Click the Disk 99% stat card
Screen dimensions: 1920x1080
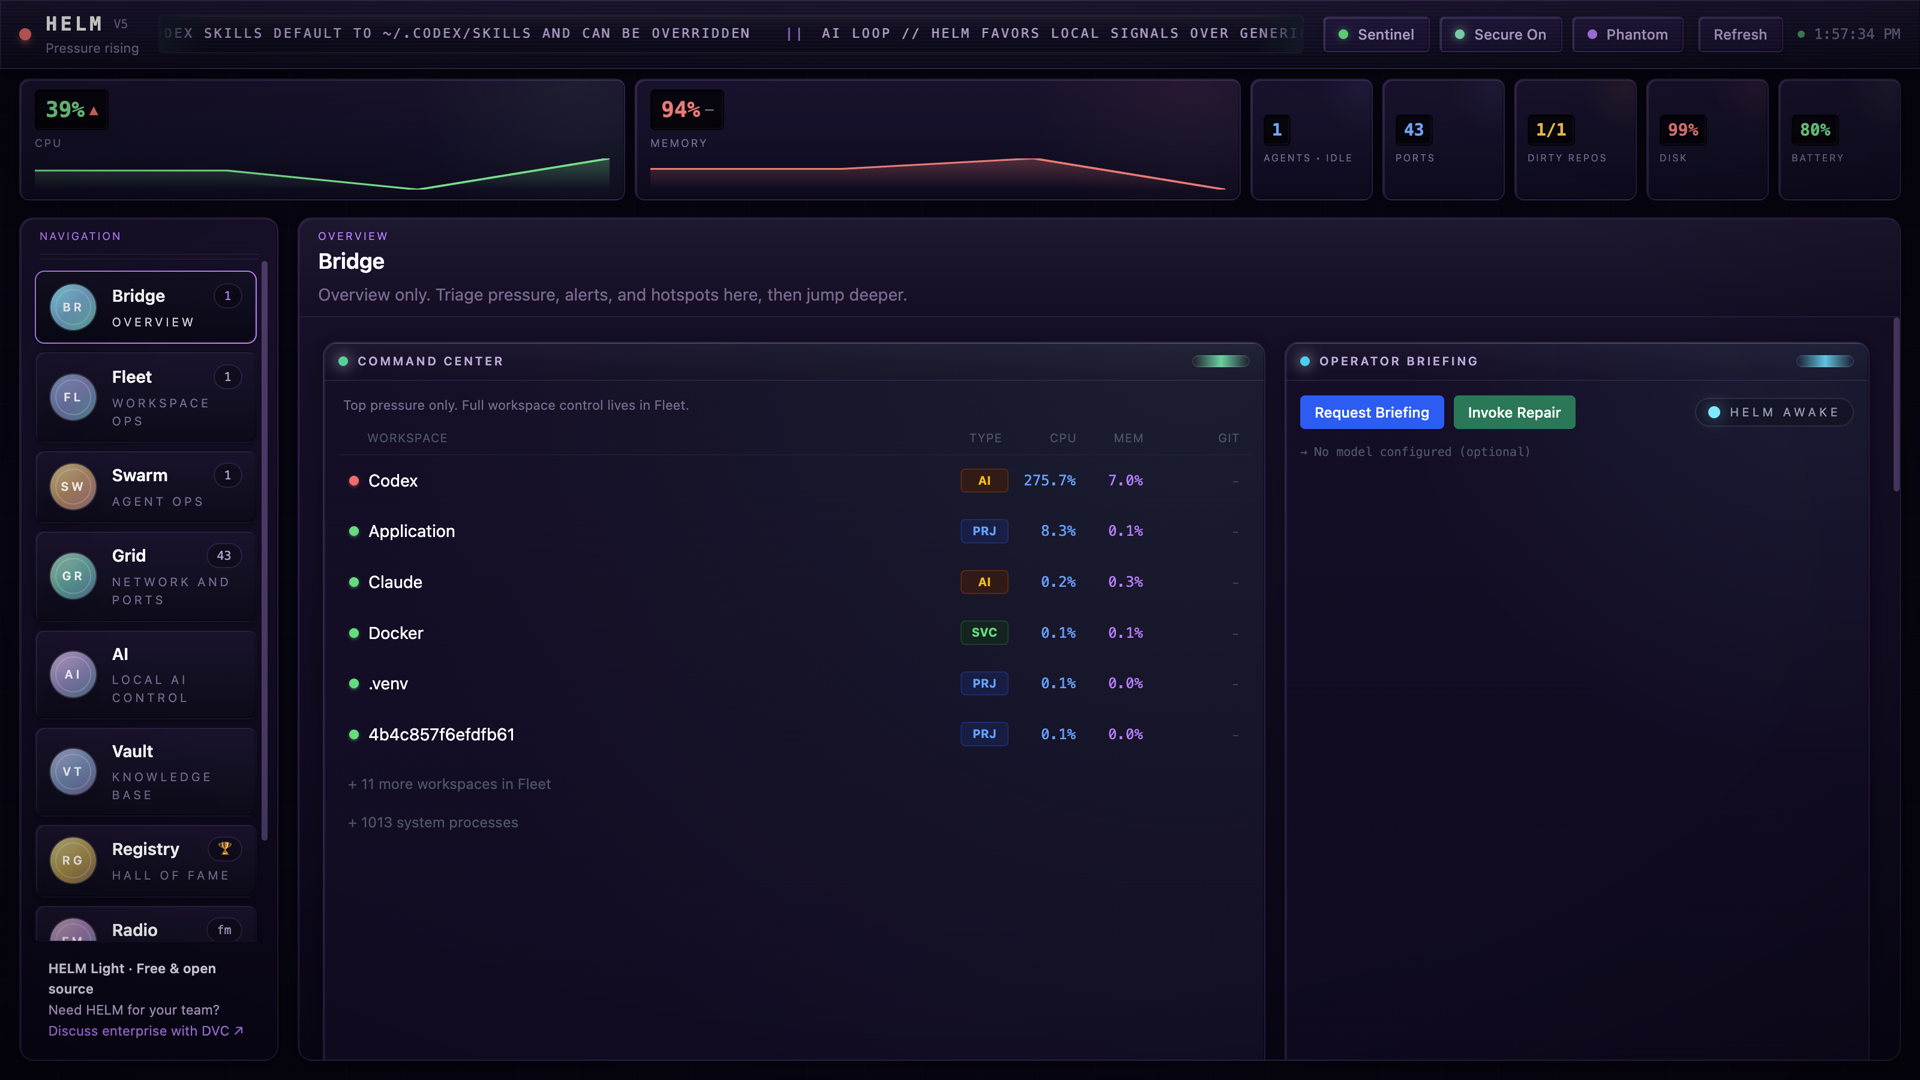[1707, 140]
